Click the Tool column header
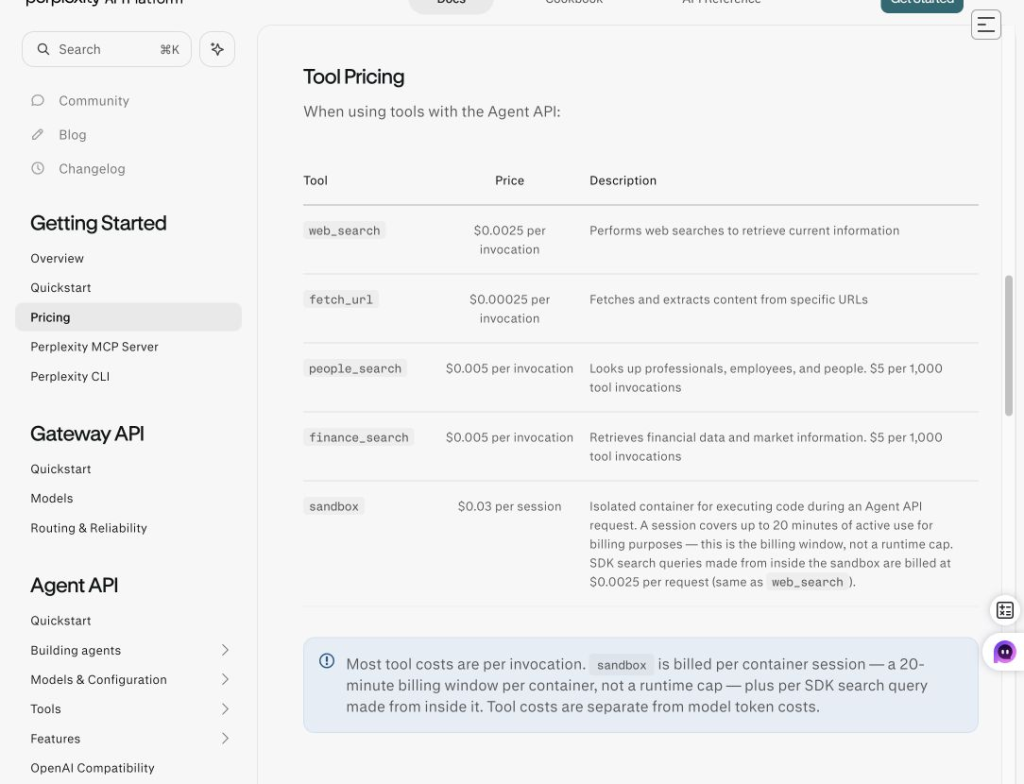This screenshot has width=1024, height=784. (x=315, y=180)
